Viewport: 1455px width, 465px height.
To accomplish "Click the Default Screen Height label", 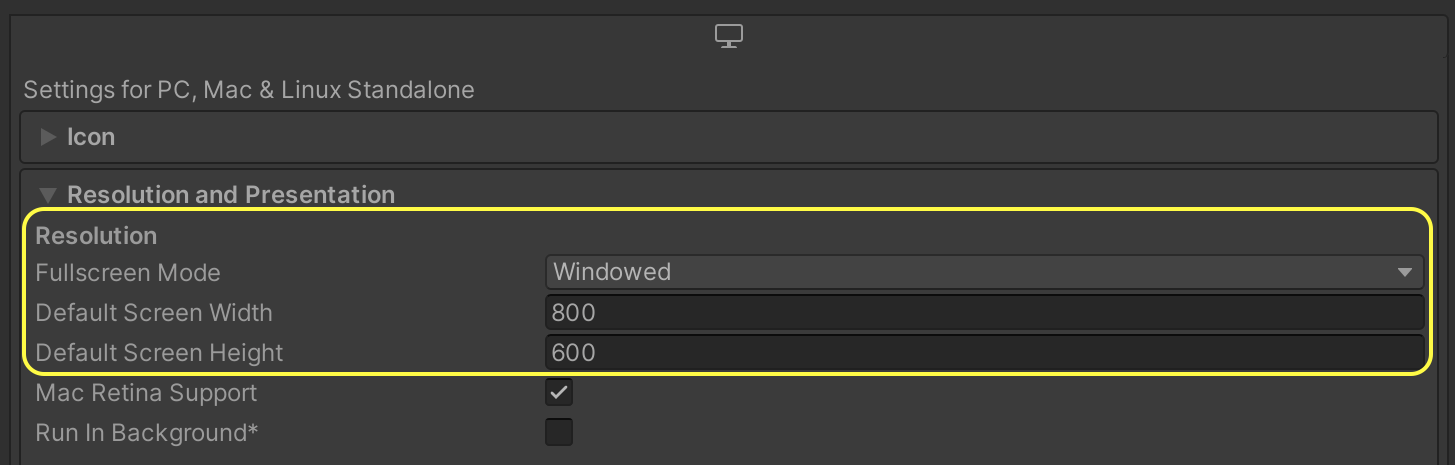I will [159, 353].
